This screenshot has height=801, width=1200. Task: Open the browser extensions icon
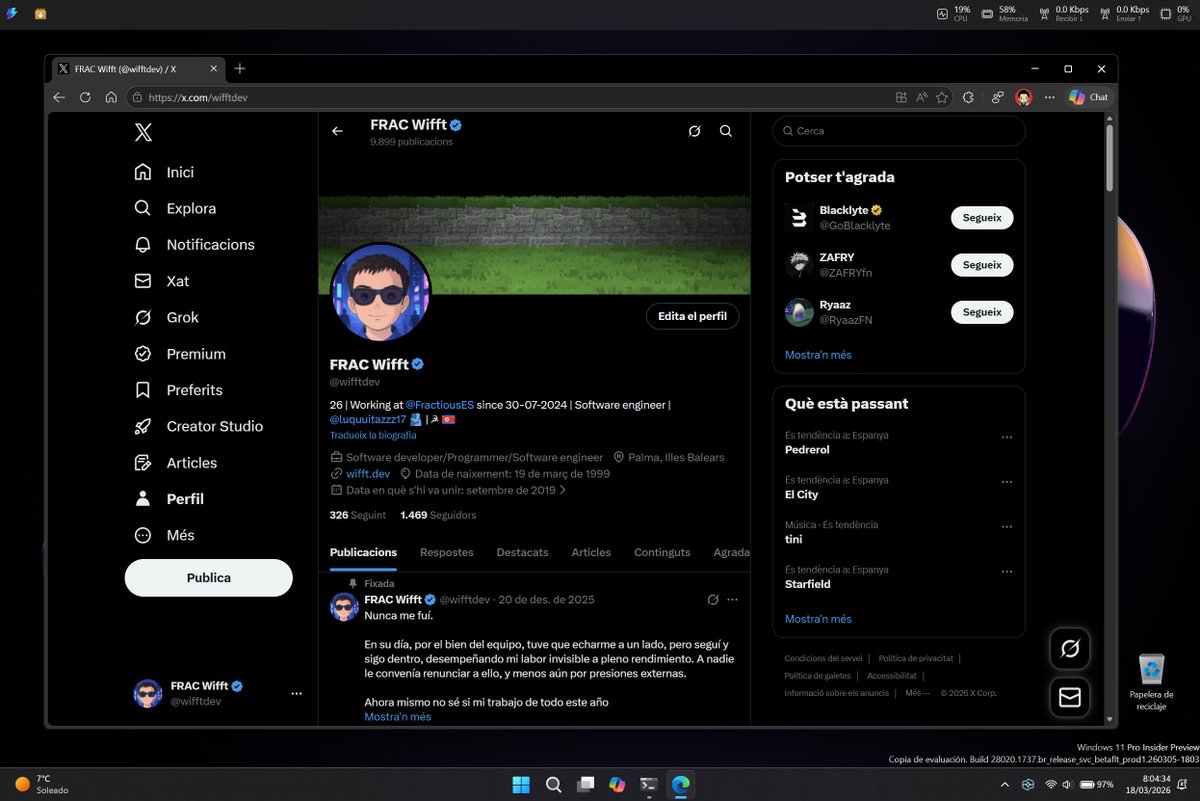tap(968, 97)
